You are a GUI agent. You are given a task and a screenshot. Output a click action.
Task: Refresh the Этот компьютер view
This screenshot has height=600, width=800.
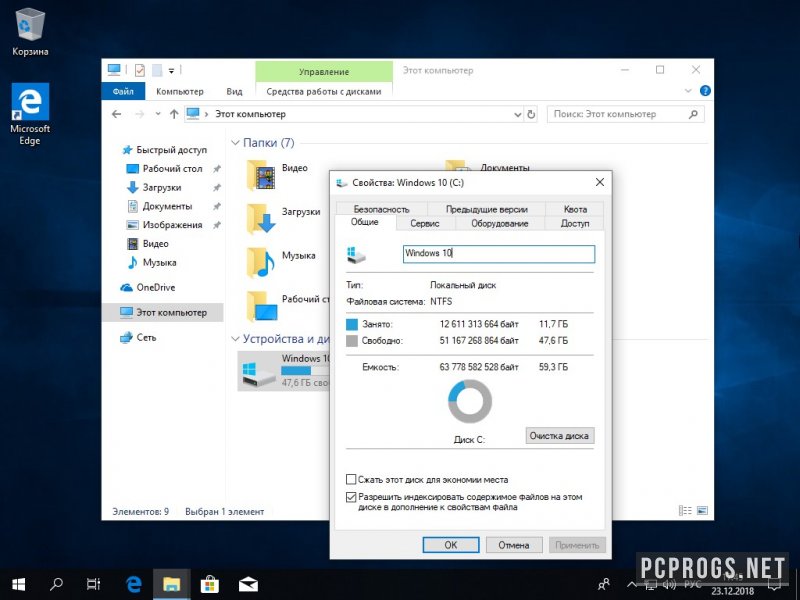click(531, 115)
